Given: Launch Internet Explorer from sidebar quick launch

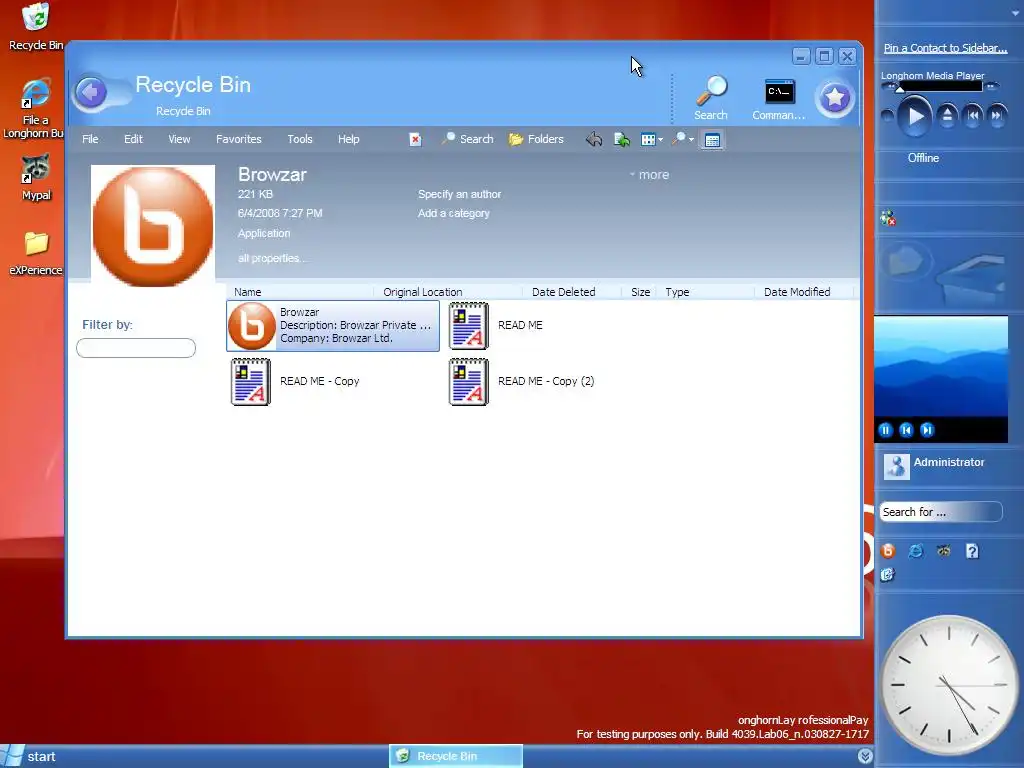Looking at the screenshot, I should click(x=916, y=551).
